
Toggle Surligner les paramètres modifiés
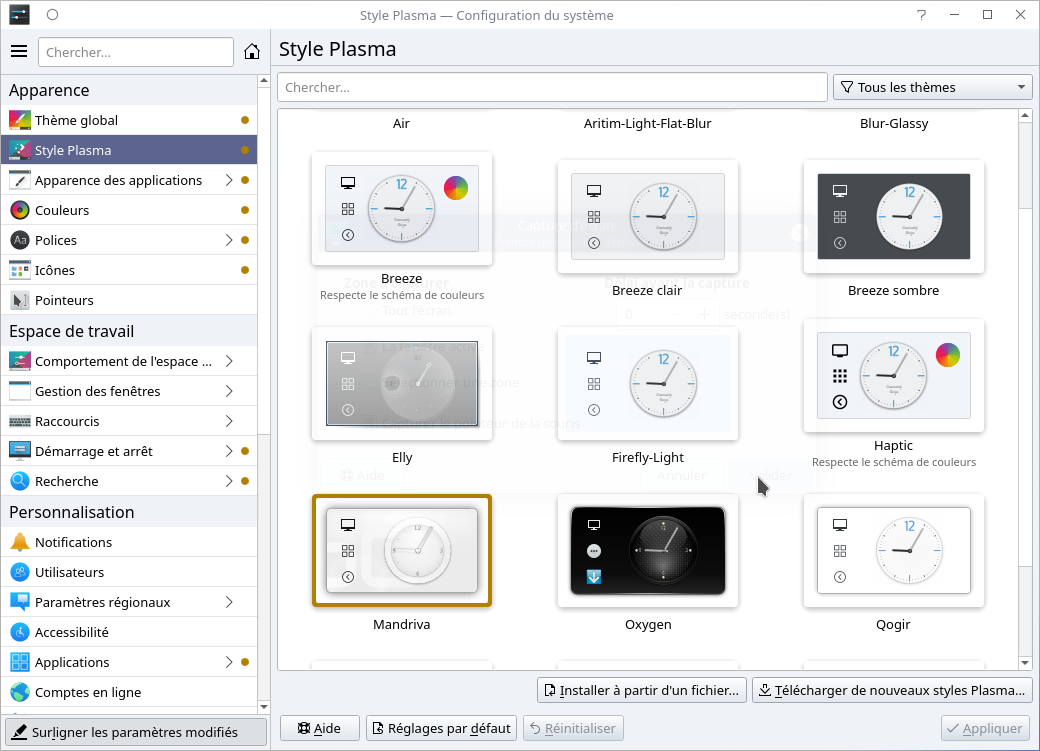tap(136, 732)
